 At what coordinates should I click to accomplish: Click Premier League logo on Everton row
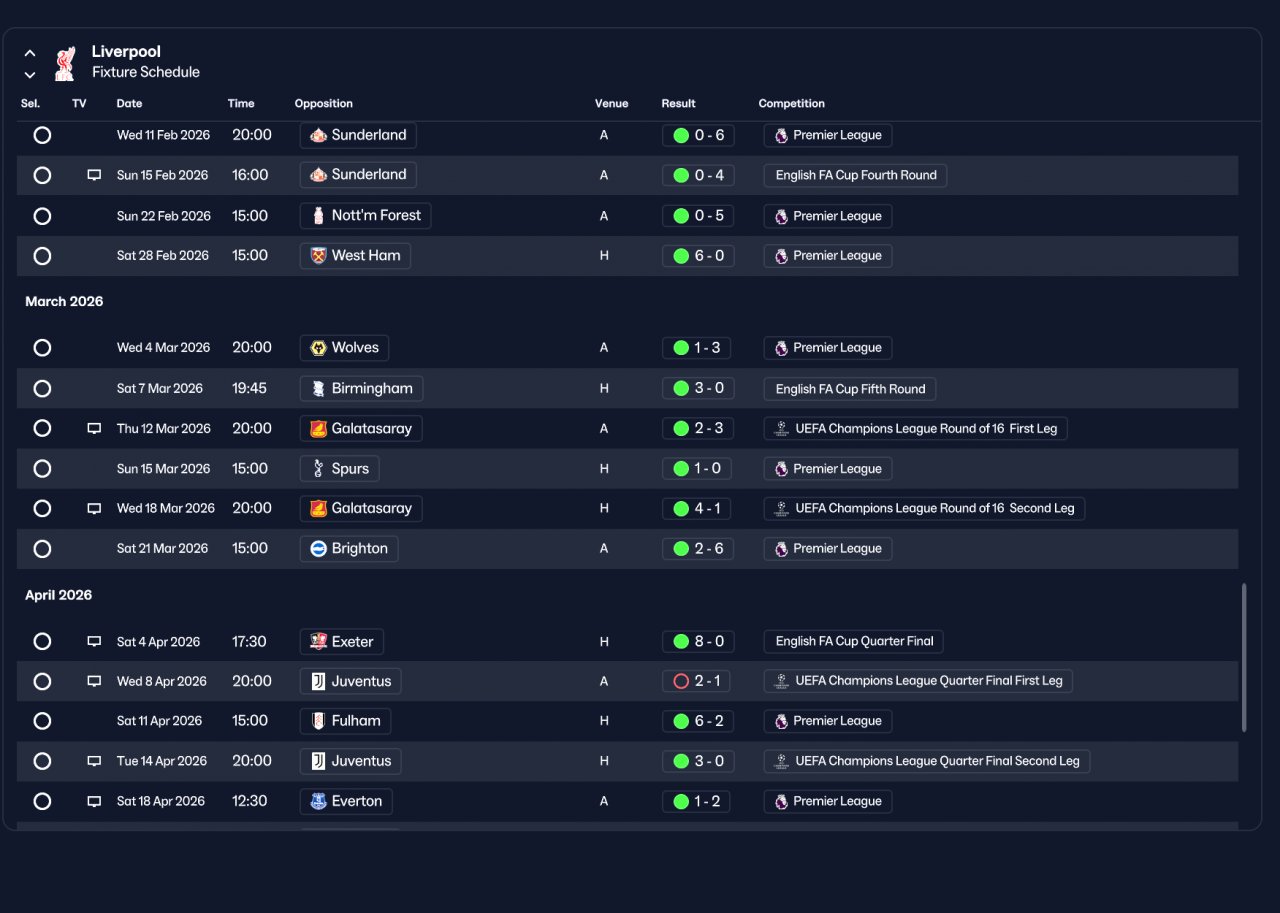pyautogui.click(x=781, y=801)
